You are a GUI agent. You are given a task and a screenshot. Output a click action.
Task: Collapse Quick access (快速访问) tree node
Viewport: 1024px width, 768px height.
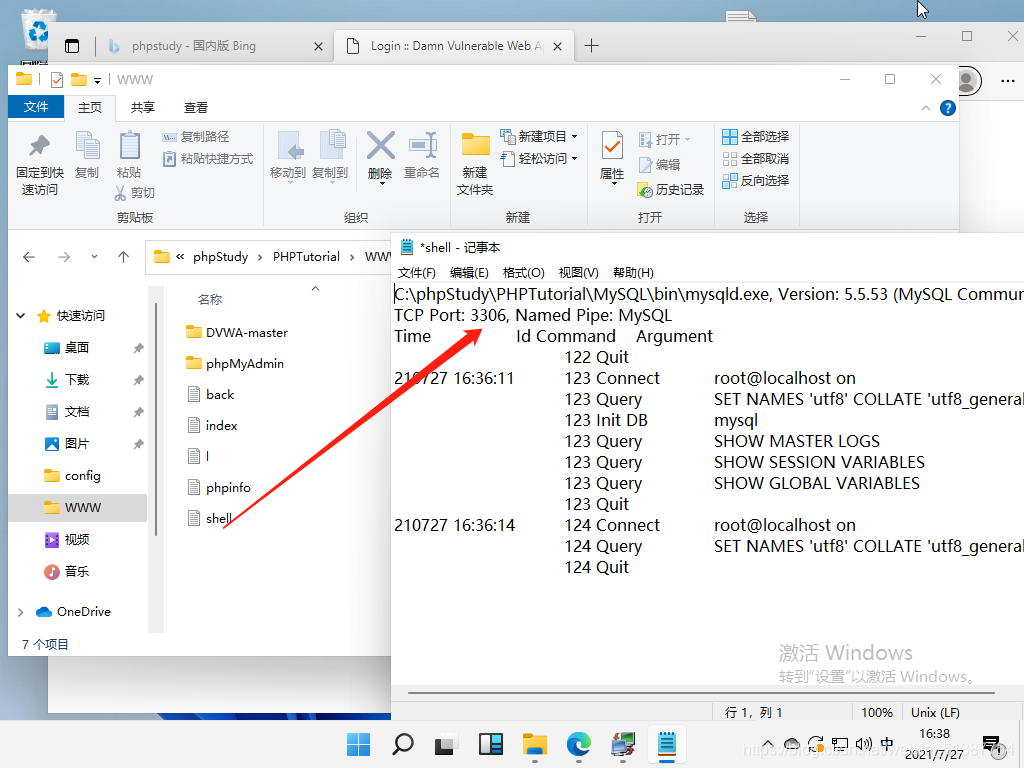[21, 316]
